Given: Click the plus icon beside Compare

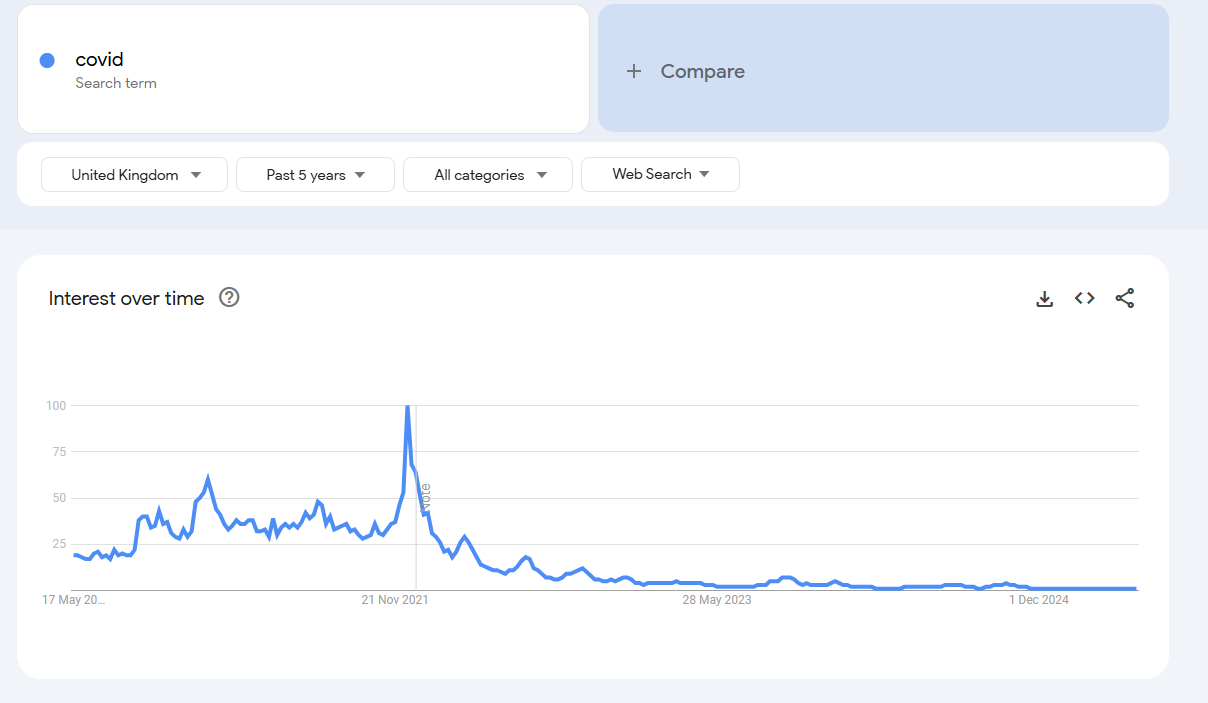Looking at the screenshot, I should (x=634, y=71).
